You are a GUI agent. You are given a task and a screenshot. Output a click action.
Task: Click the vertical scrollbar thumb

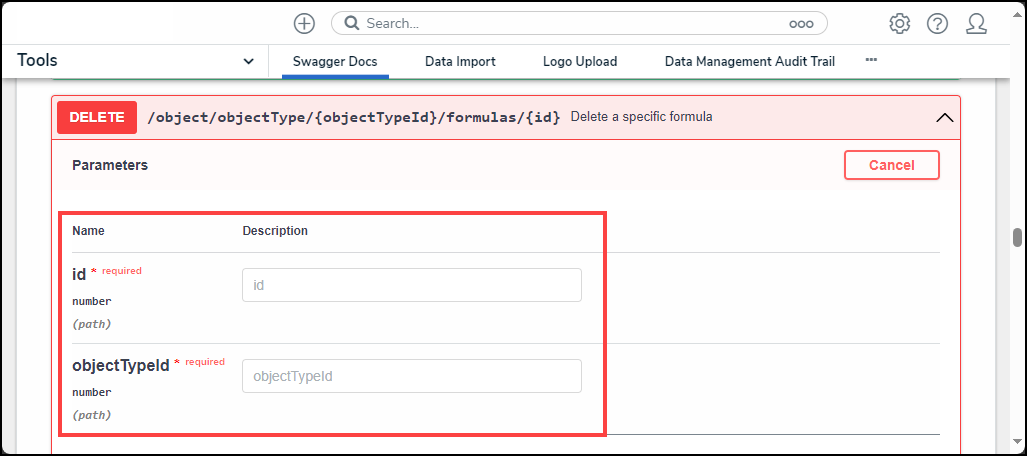point(1017,237)
